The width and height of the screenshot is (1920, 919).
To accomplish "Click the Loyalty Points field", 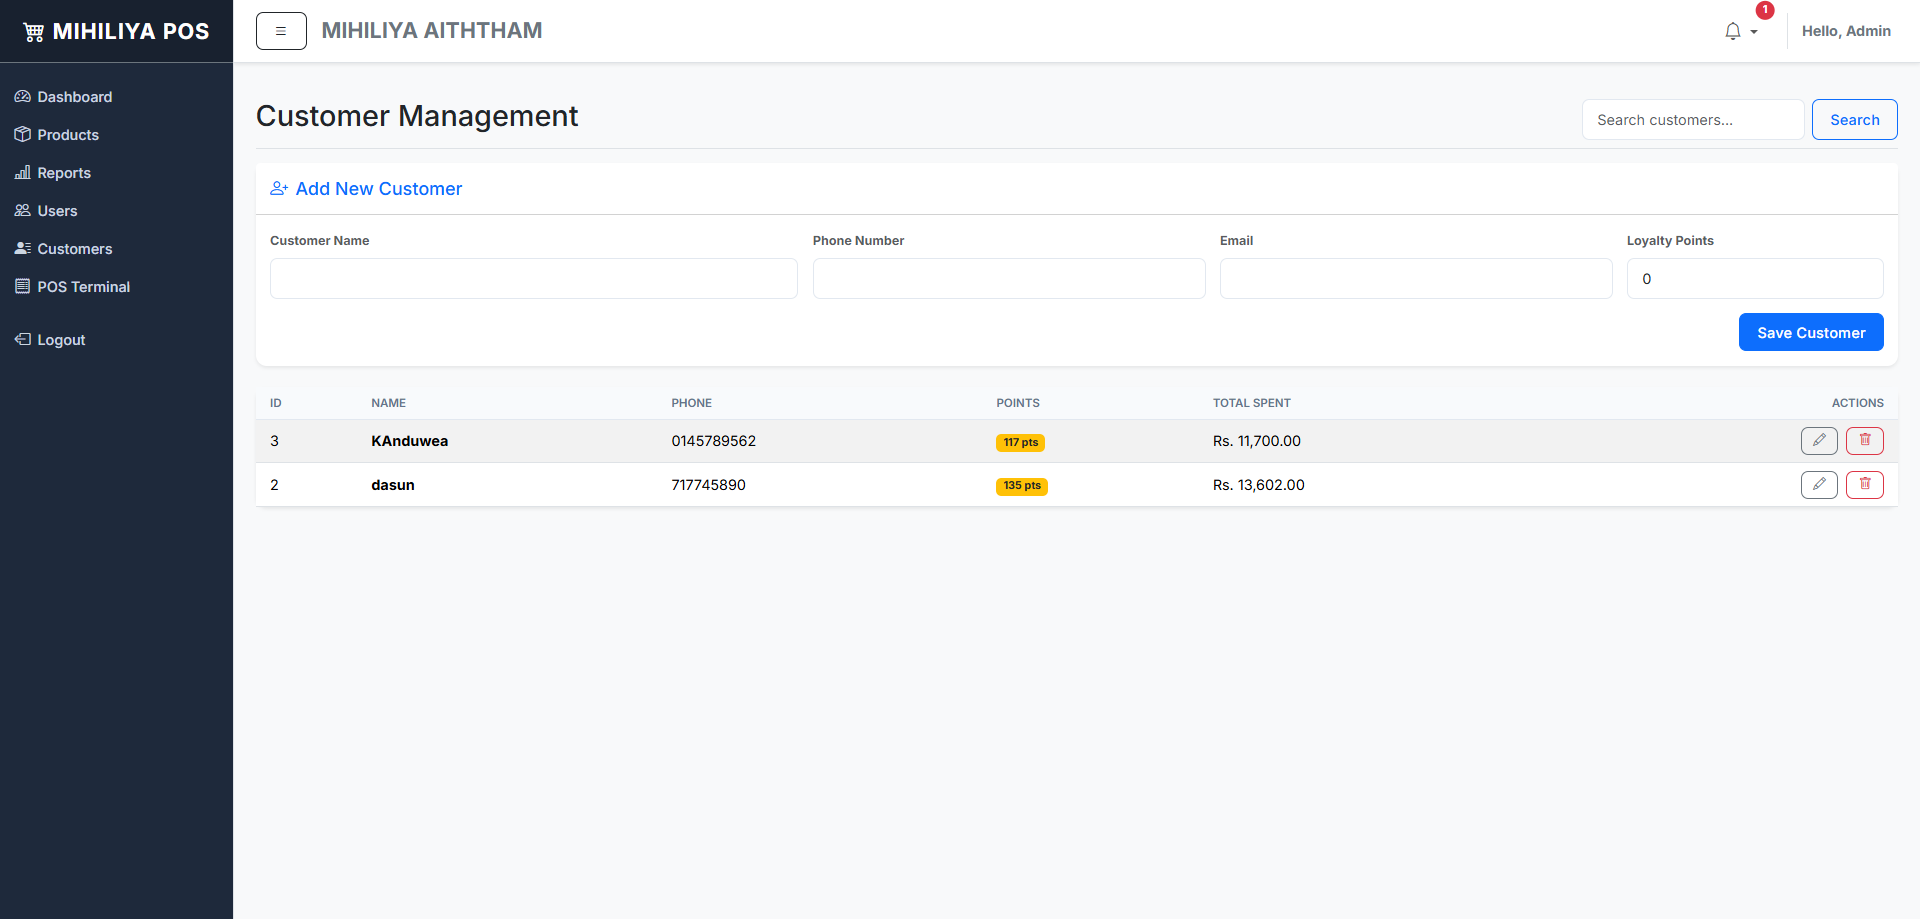I will click(1755, 279).
